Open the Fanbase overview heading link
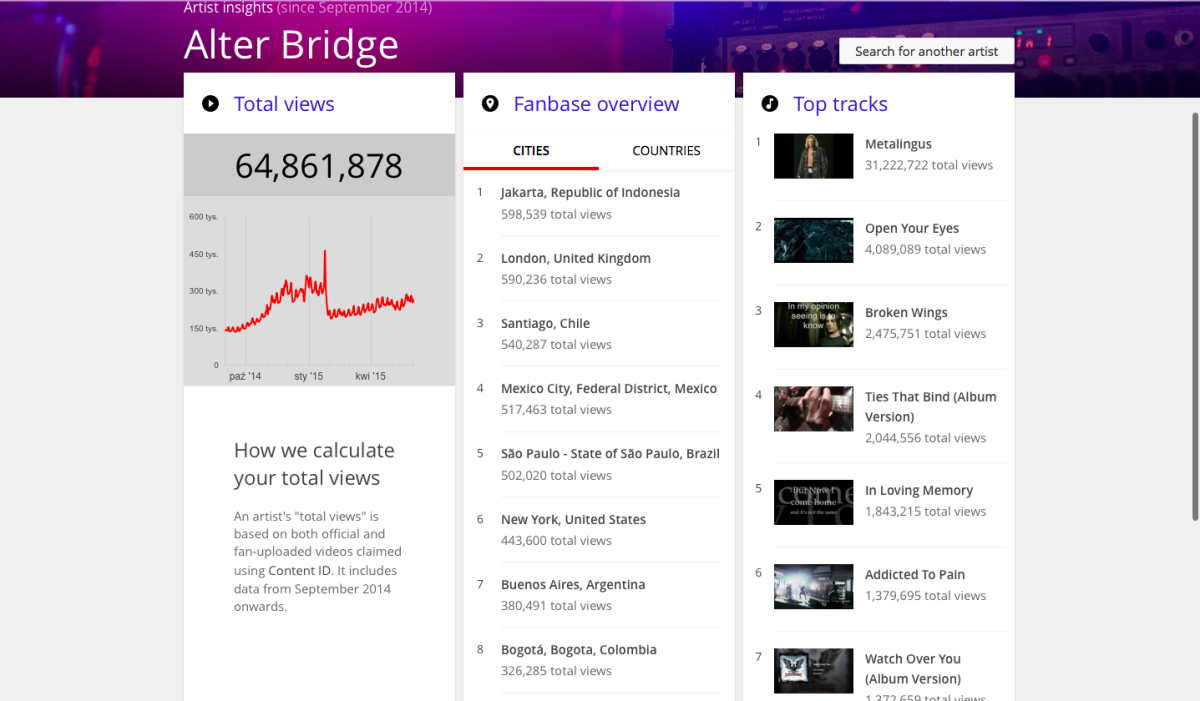The image size is (1200, 701). click(596, 104)
